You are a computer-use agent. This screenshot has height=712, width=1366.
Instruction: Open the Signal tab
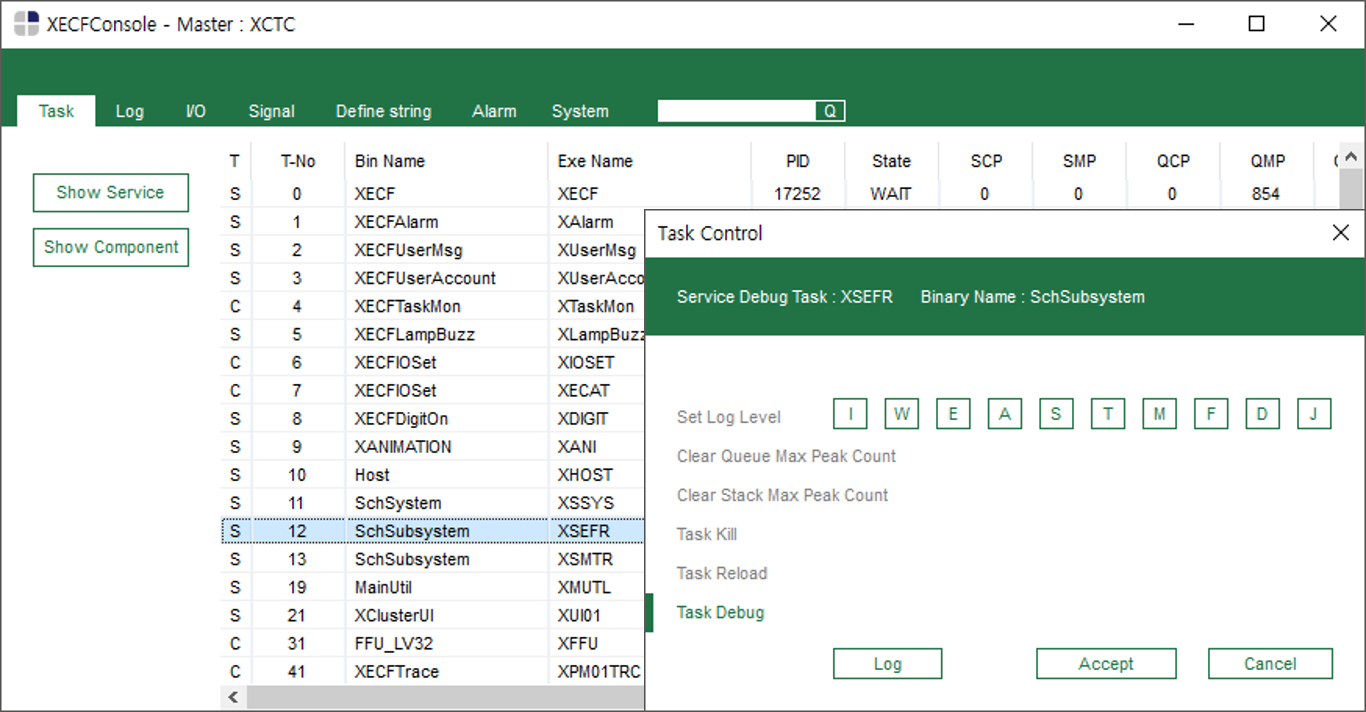(271, 111)
